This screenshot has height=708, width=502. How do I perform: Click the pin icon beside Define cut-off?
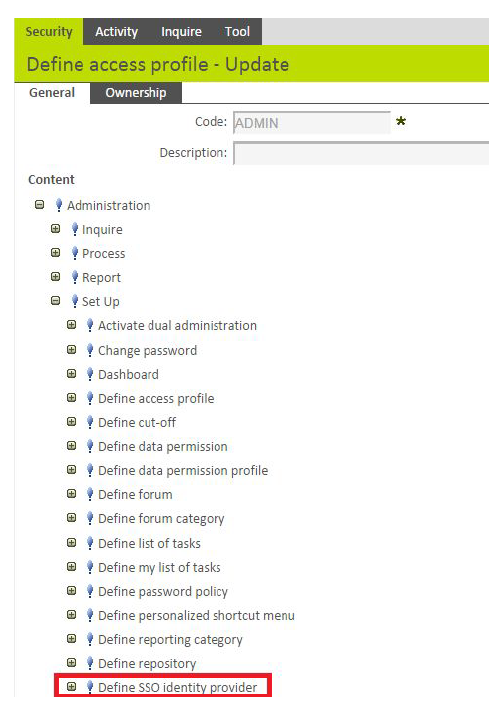tap(90, 422)
